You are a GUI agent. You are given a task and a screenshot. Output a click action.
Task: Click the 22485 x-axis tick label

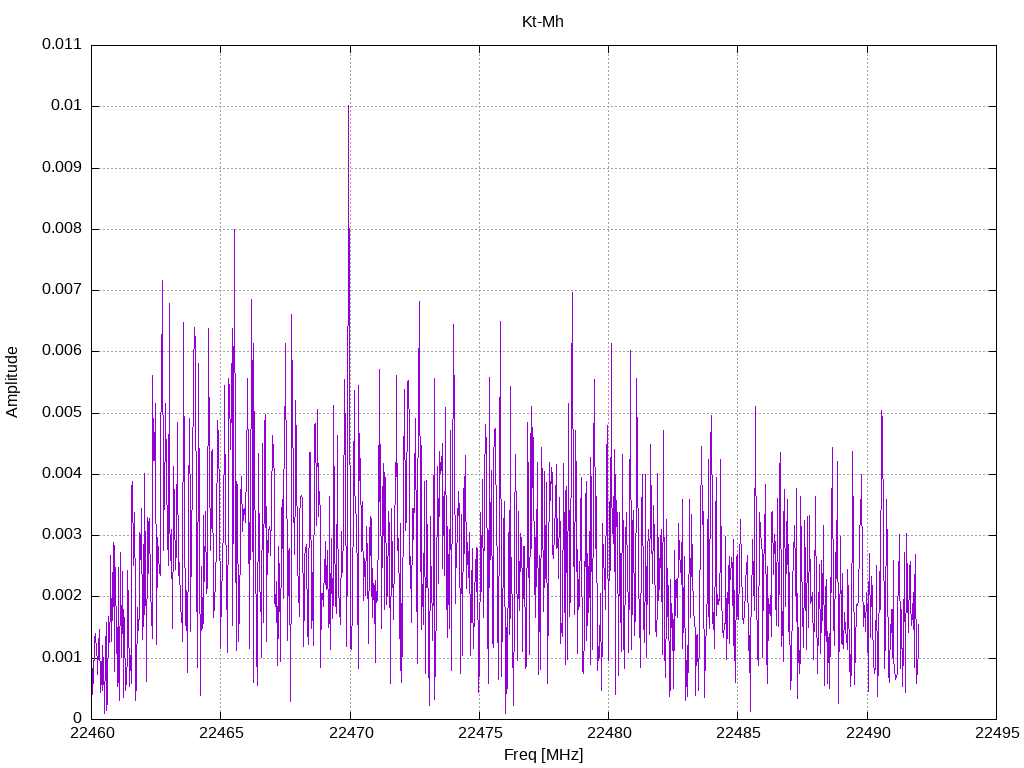[x=737, y=734]
